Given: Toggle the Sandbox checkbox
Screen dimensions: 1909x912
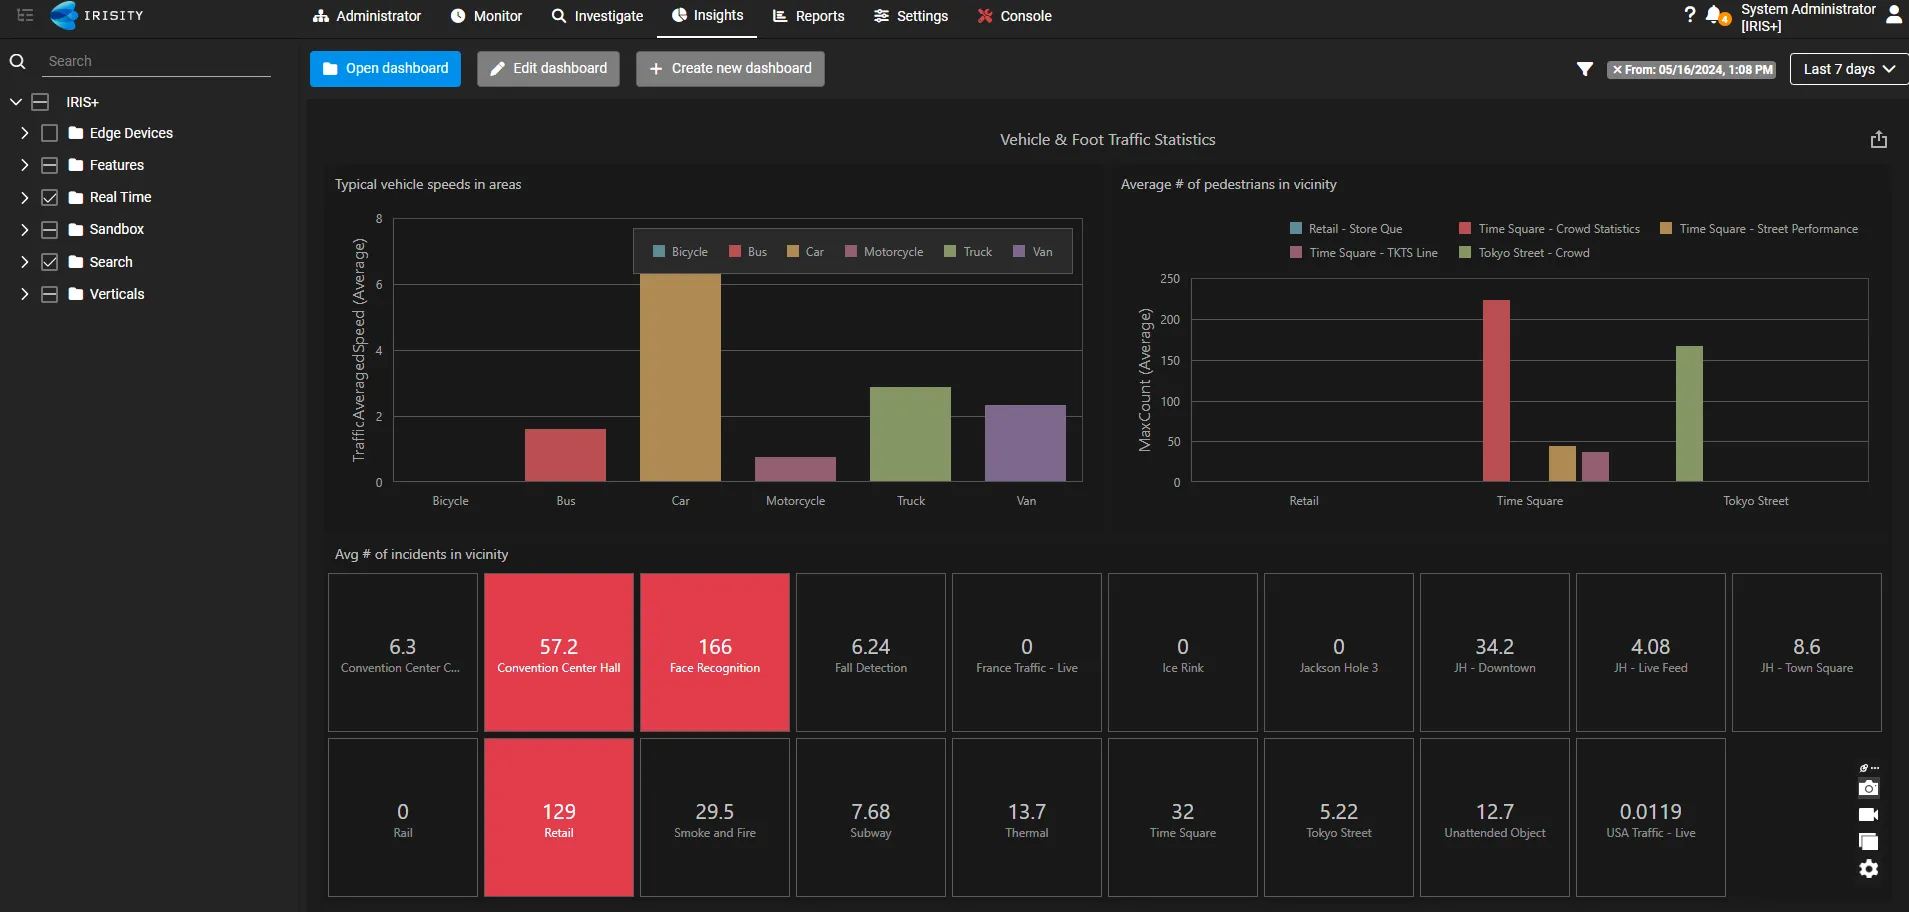Looking at the screenshot, I should (49, 229).
